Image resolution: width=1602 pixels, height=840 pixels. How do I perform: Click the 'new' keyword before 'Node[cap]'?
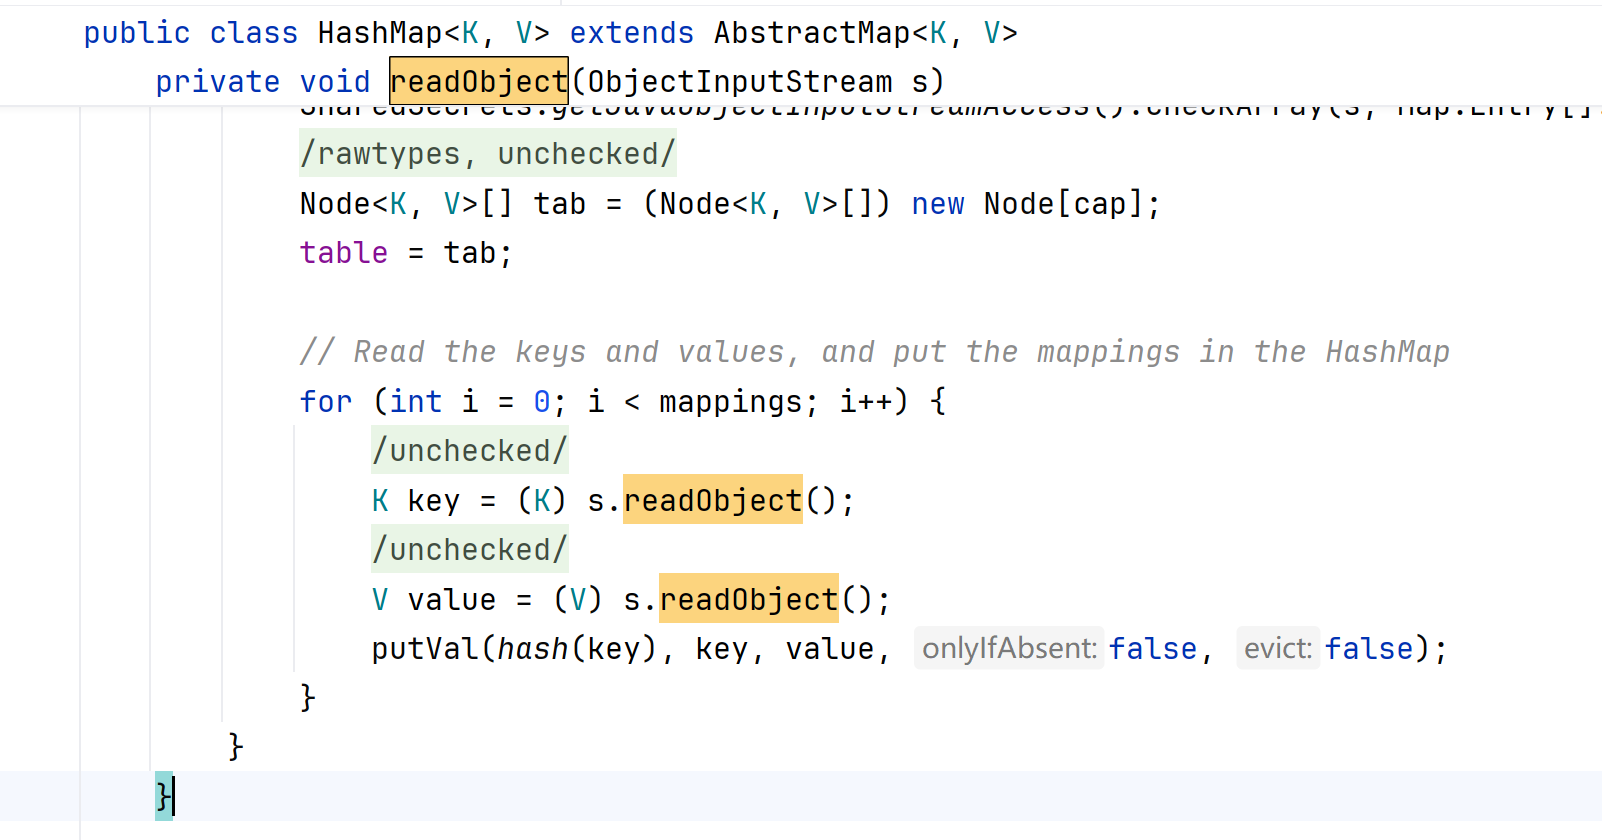938,203
